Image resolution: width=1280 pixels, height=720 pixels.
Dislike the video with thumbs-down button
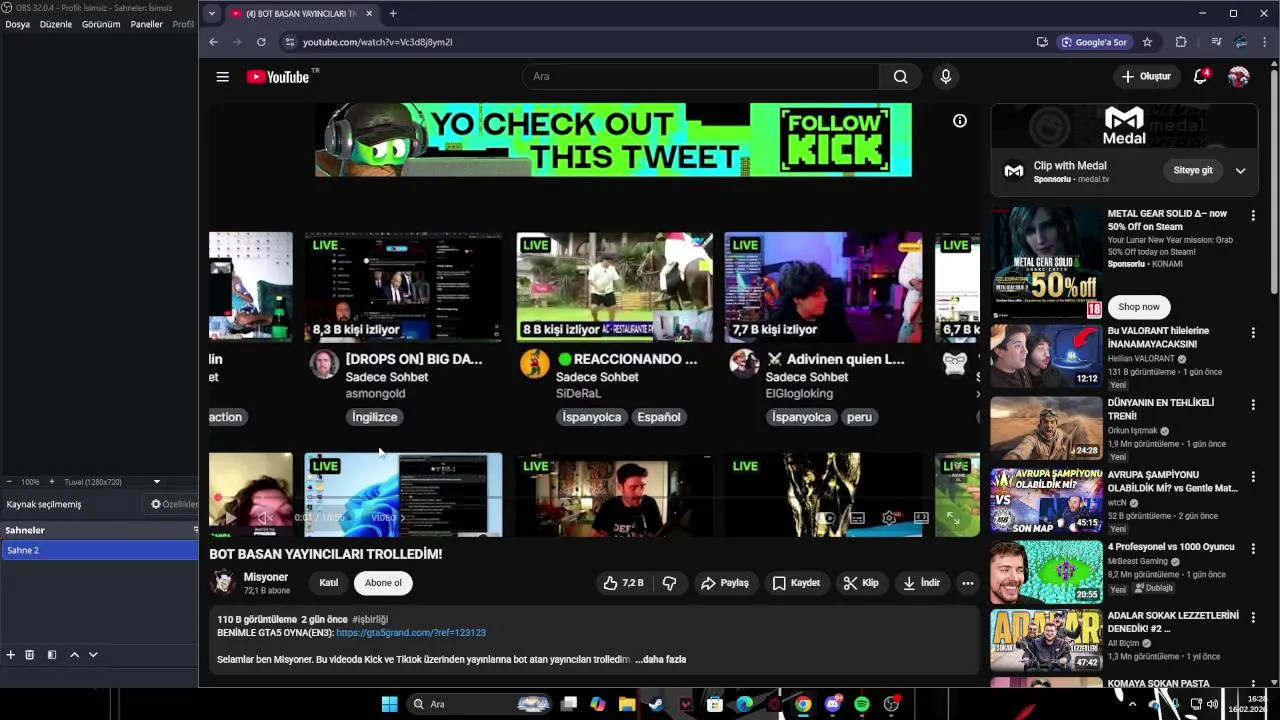[670, 583]
